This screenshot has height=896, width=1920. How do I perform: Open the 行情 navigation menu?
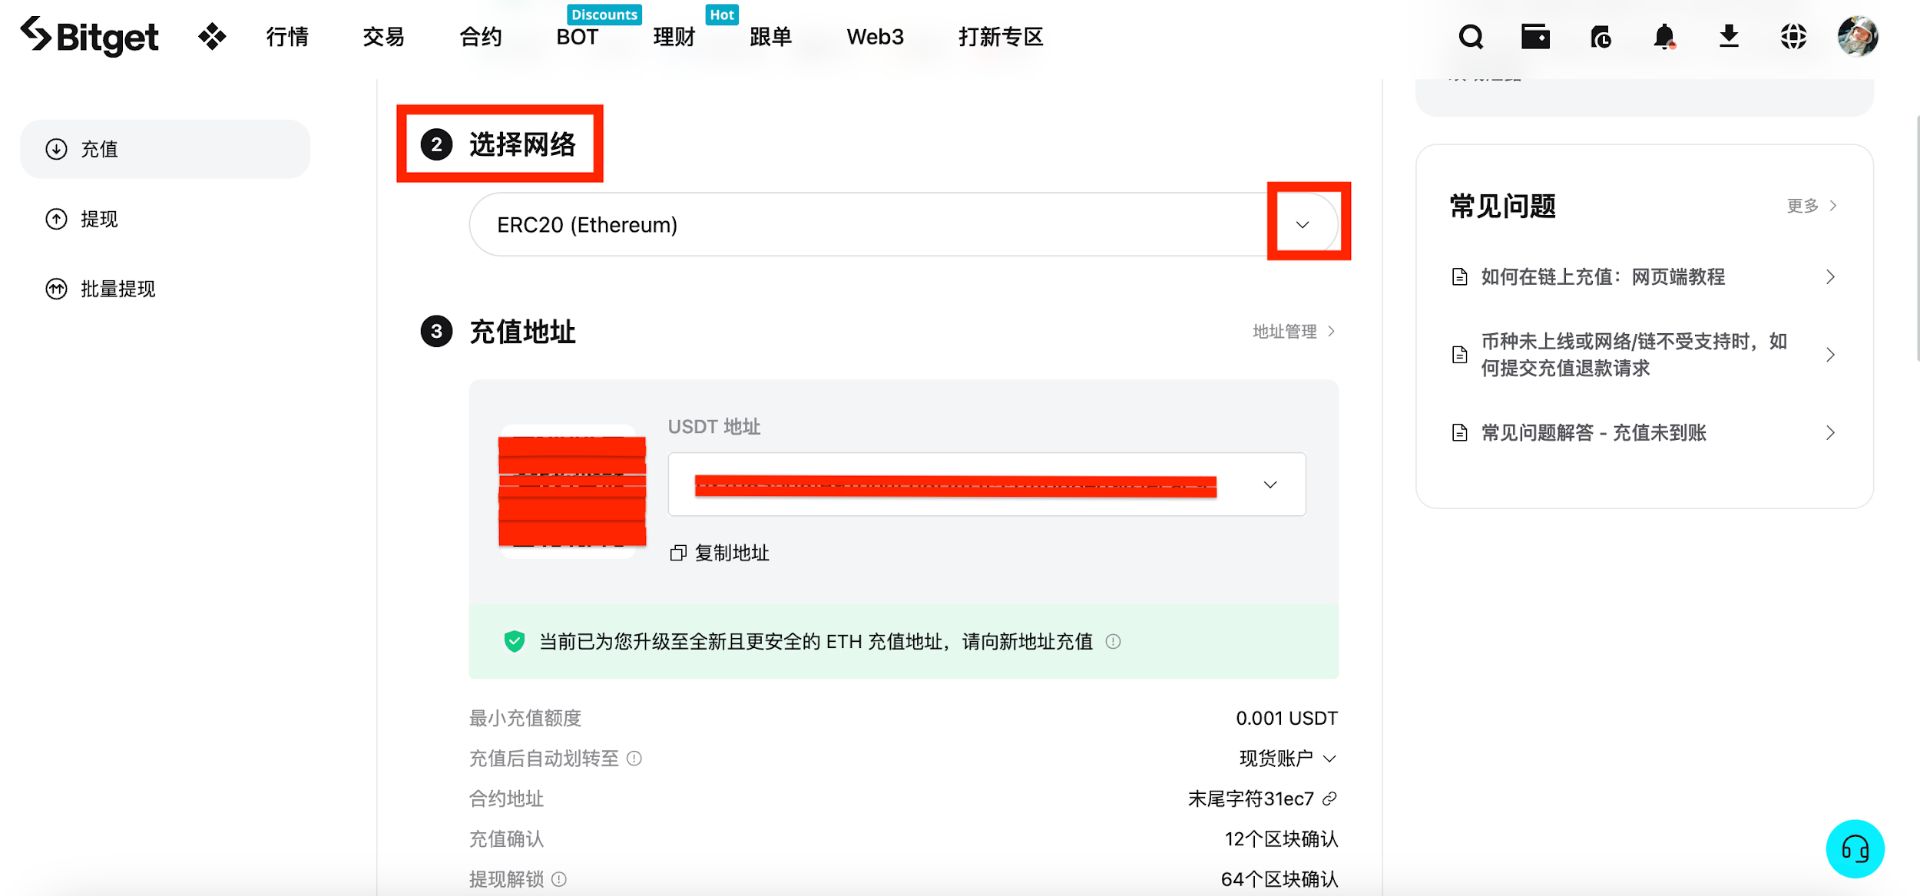[287, 37]
